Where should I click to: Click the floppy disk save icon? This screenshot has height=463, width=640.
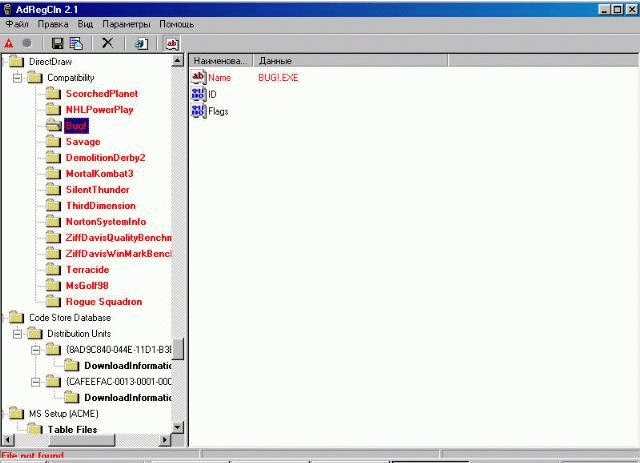tap(57, 43)
